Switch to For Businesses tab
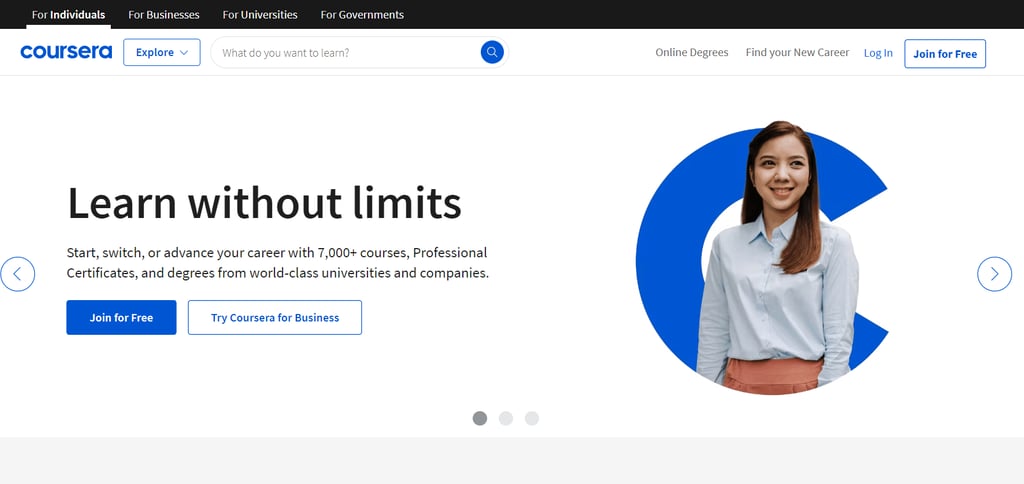This screenshot has height=484, width=1024. click(164, 14)
